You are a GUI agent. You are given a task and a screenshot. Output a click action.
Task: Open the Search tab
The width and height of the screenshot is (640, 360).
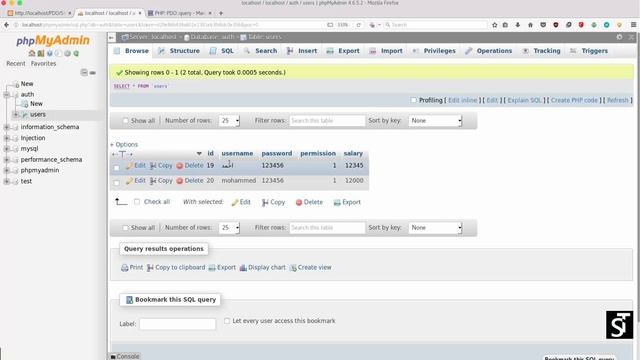click(x=260, y=51)
